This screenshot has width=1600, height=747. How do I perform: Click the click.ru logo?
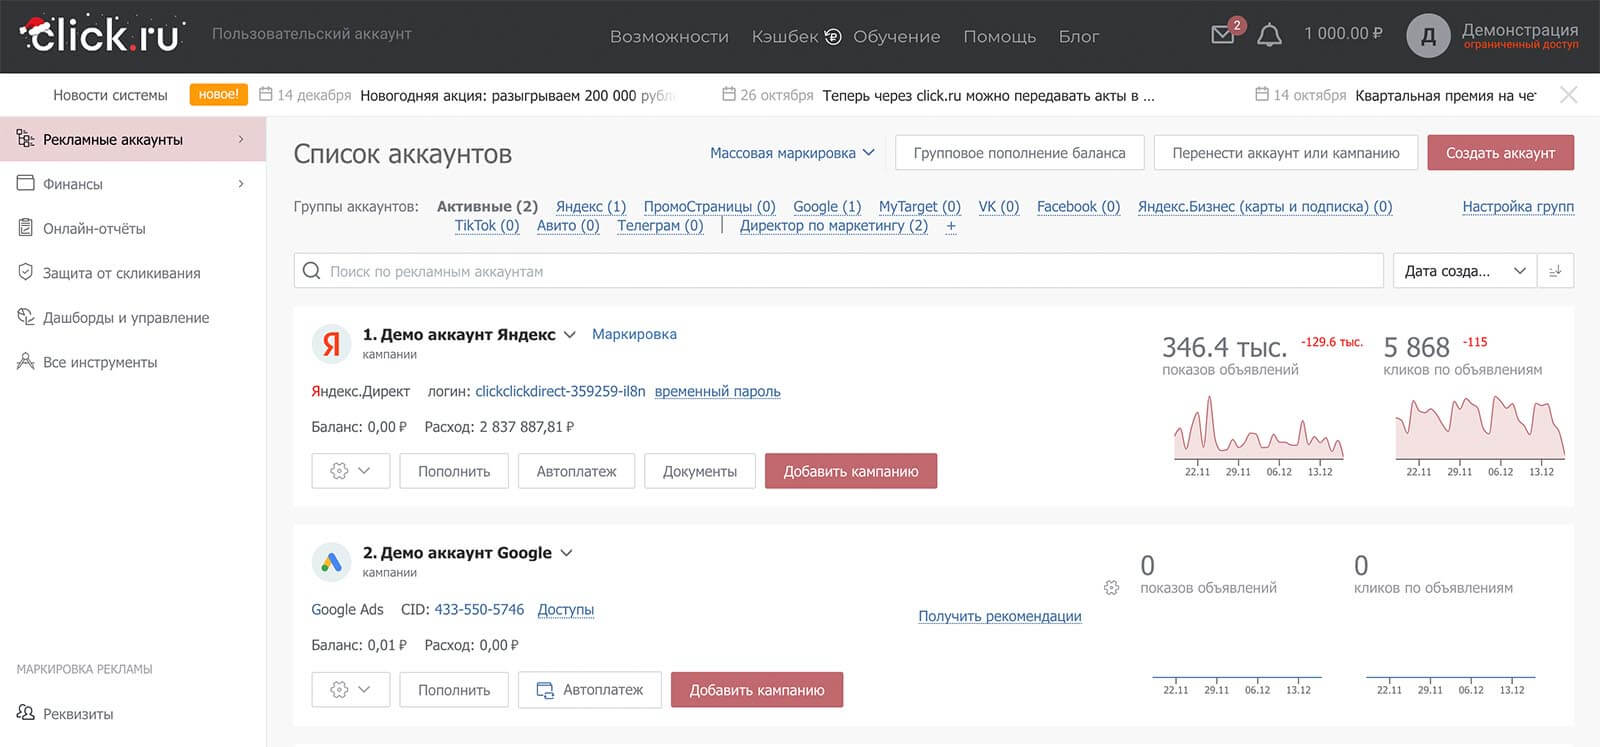tap(100, 35)
